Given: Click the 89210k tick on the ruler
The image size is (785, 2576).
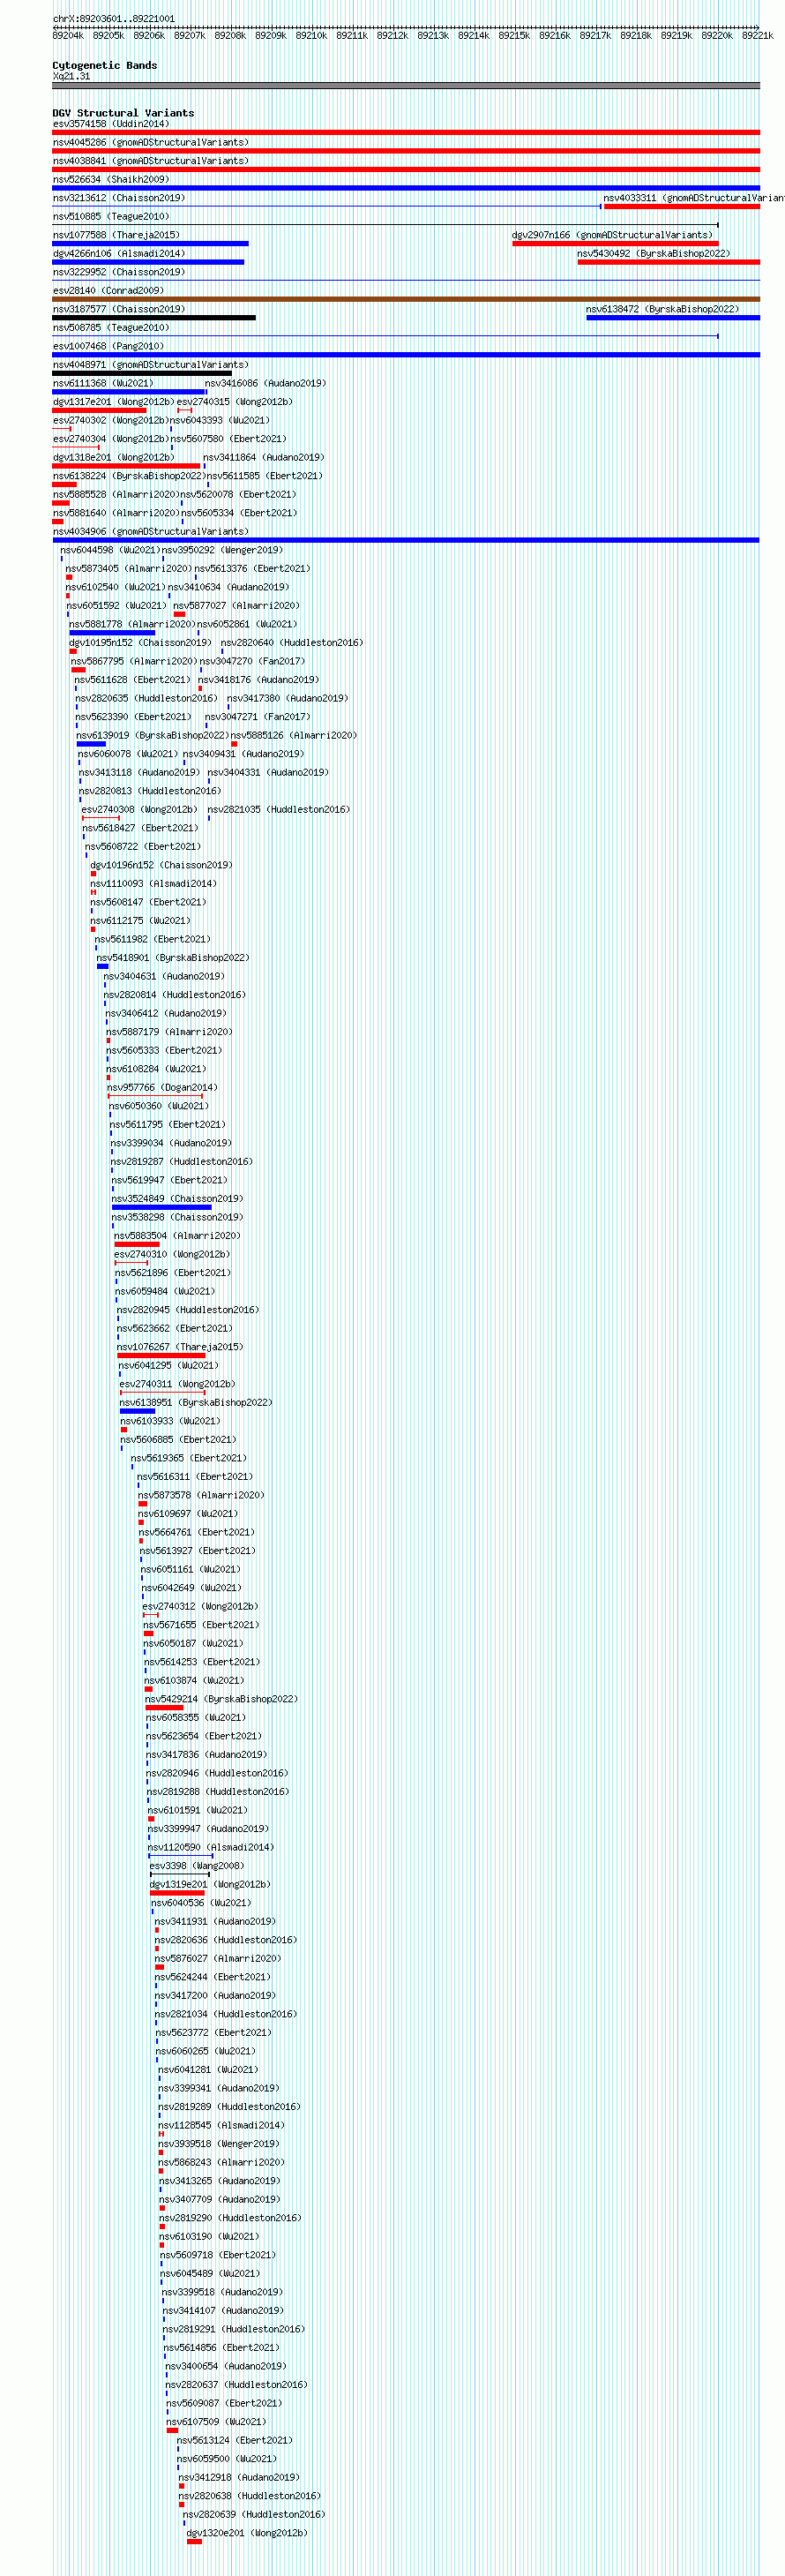Looking at the screenshot, I should point(311,35).
